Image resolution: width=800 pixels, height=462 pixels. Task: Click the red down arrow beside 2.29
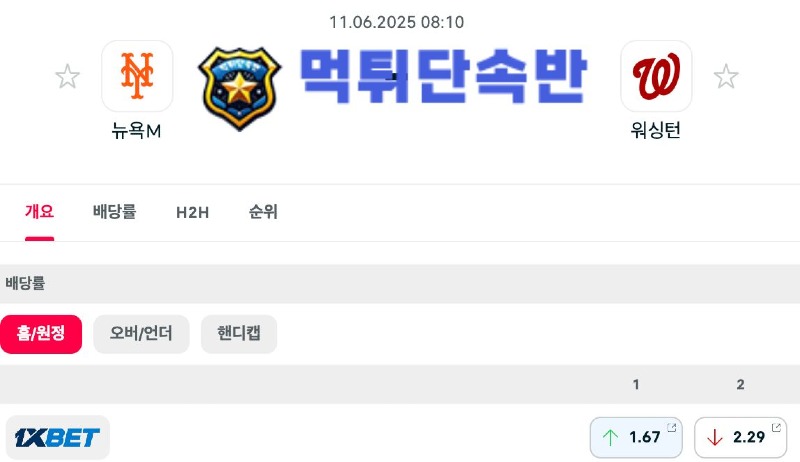point(715,438)
